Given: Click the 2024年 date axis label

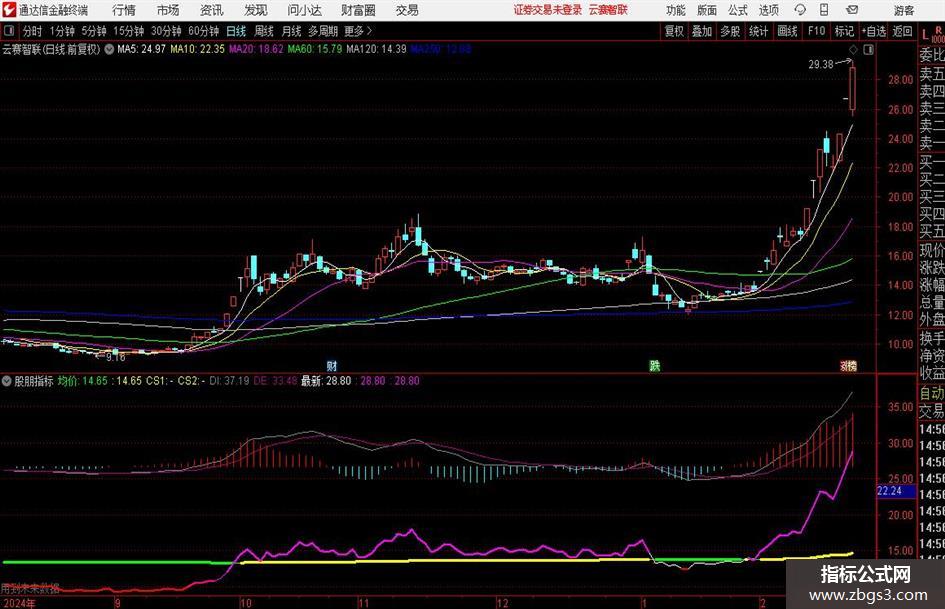Looking at the screenshot, I should tap(19, 603).
